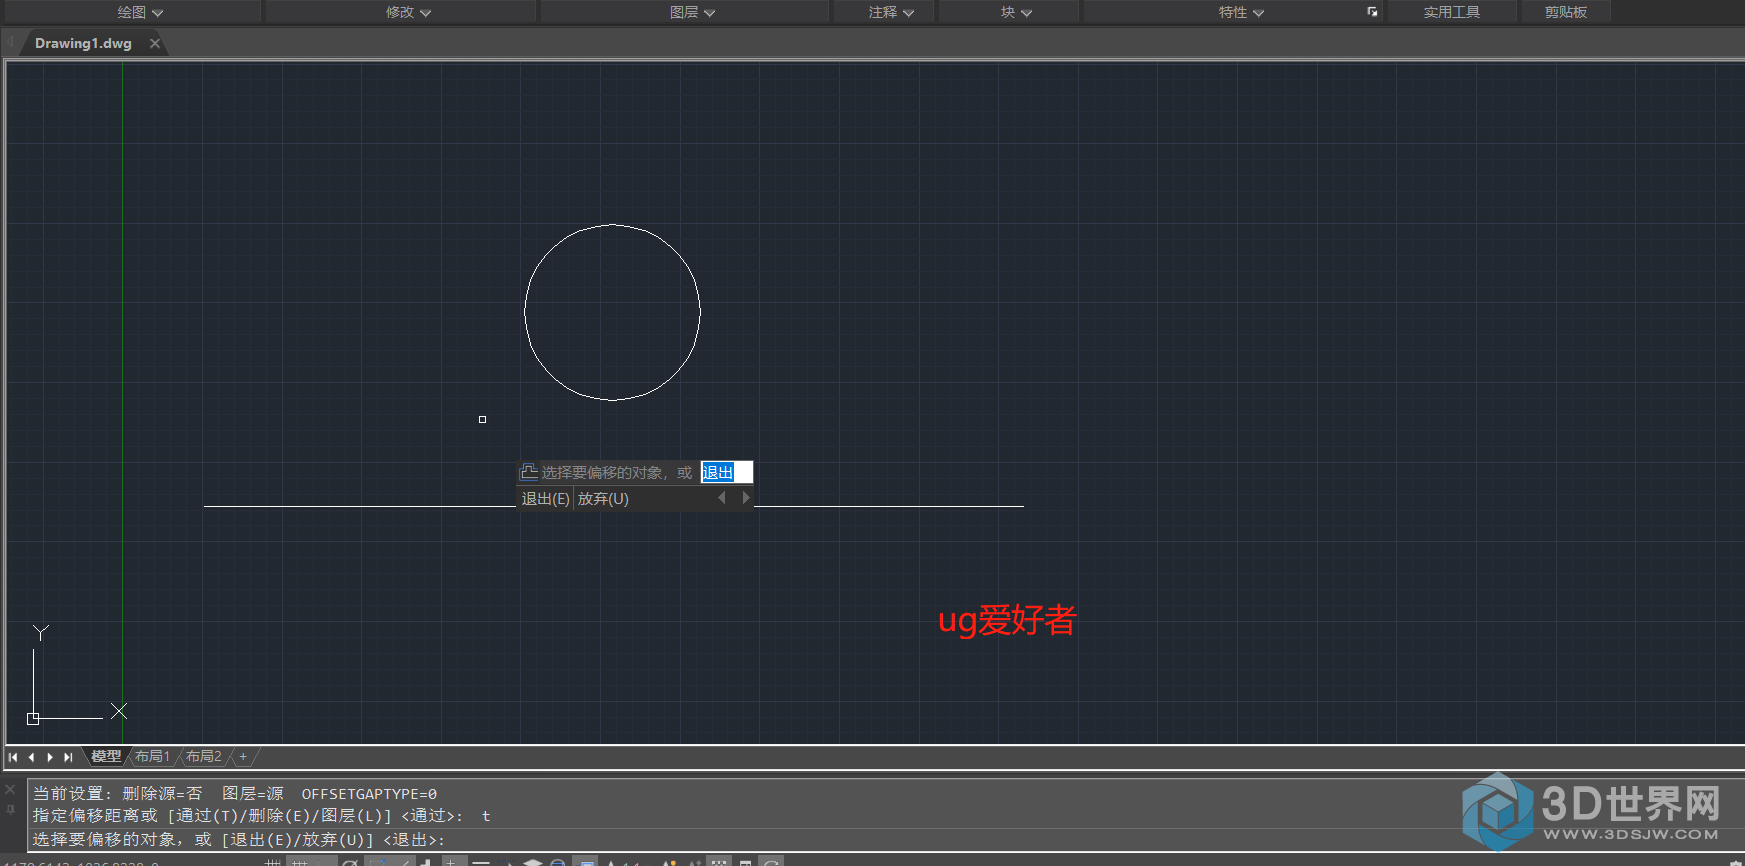Switch to the 布局1 layout tab

click(x=152, y=757)
